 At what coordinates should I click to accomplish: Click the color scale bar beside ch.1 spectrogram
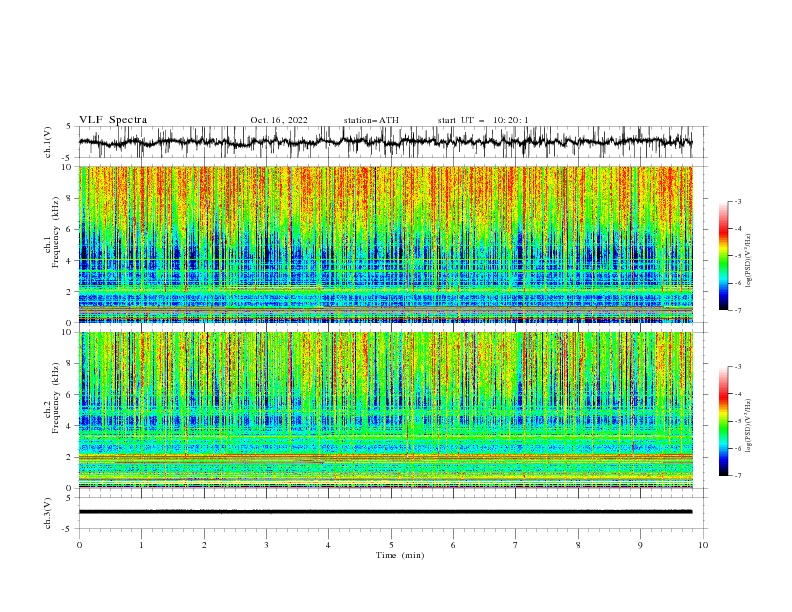tap(723, 256)
